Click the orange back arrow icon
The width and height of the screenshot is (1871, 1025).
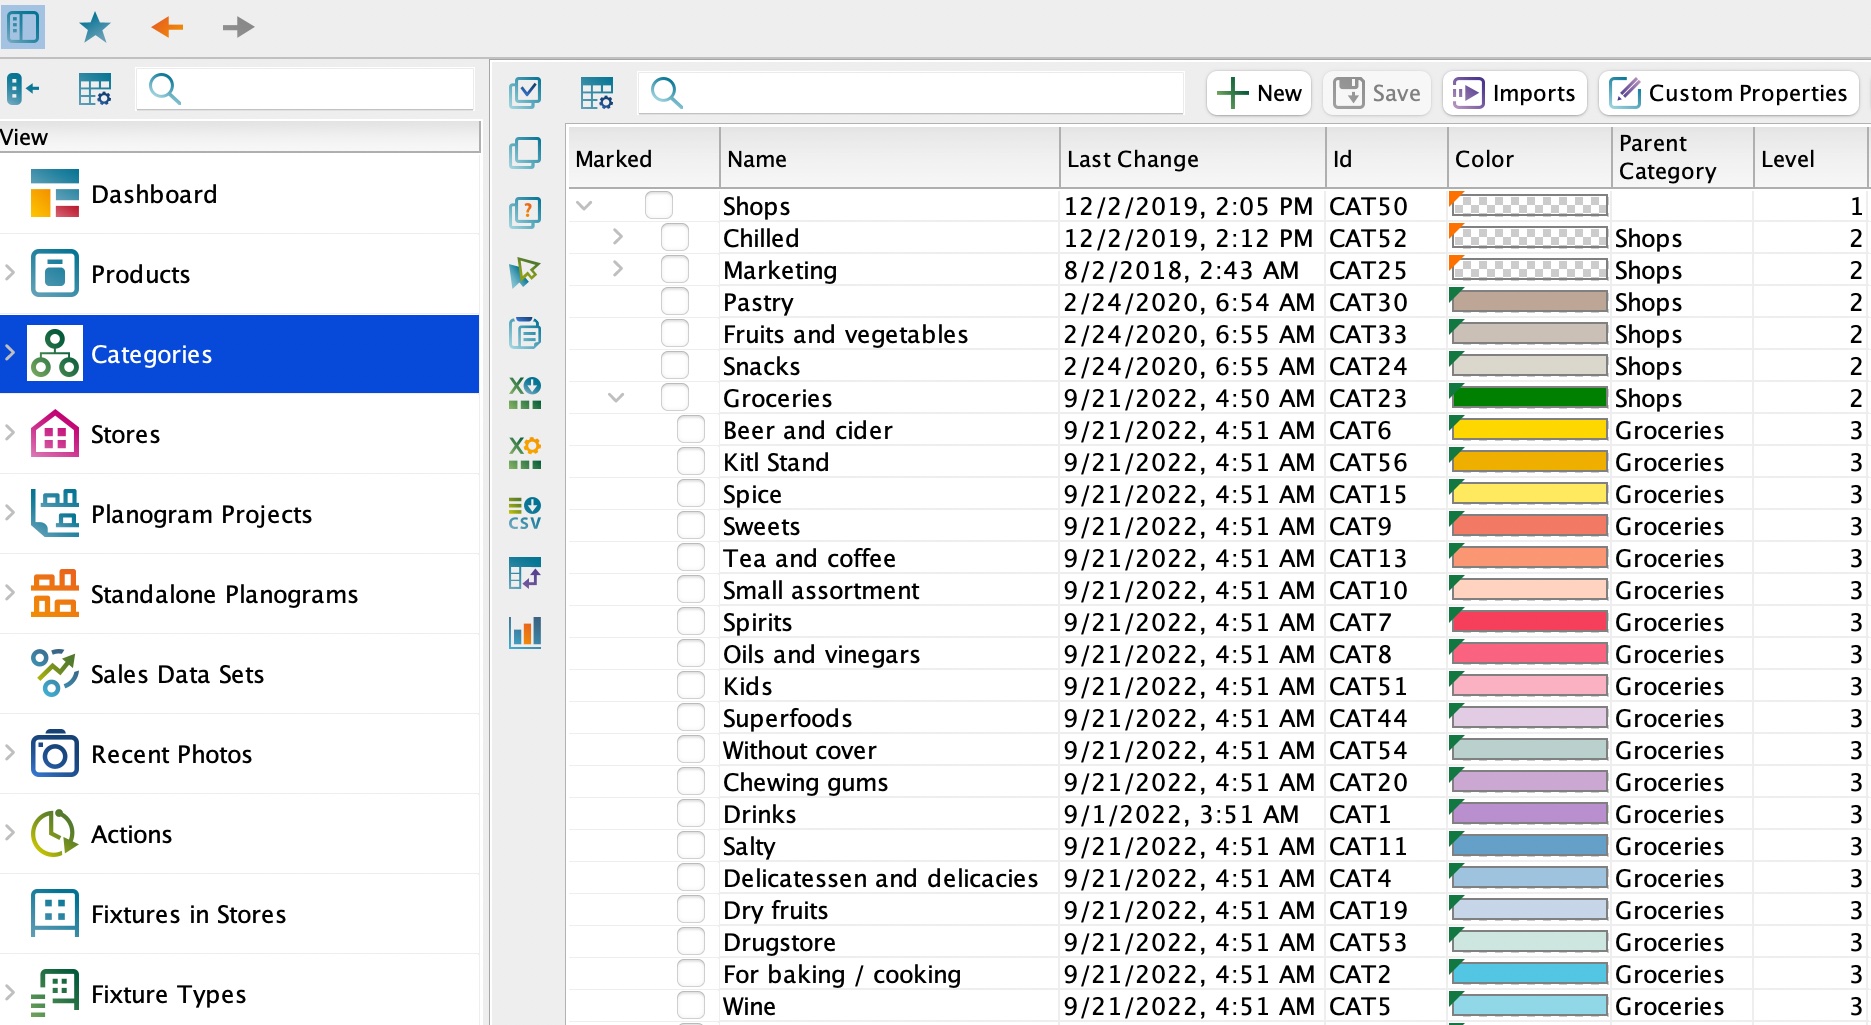(167, 27)
